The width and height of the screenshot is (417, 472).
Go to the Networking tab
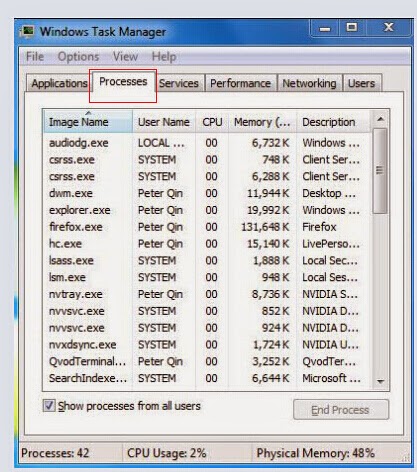309,83
